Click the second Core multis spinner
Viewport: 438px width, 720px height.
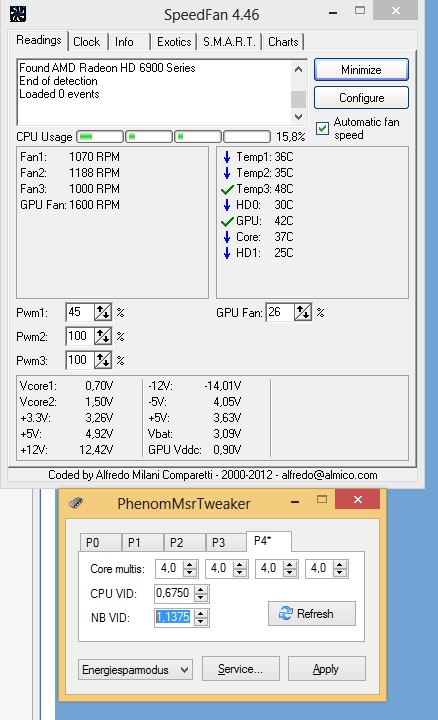(x=240, y=568)
